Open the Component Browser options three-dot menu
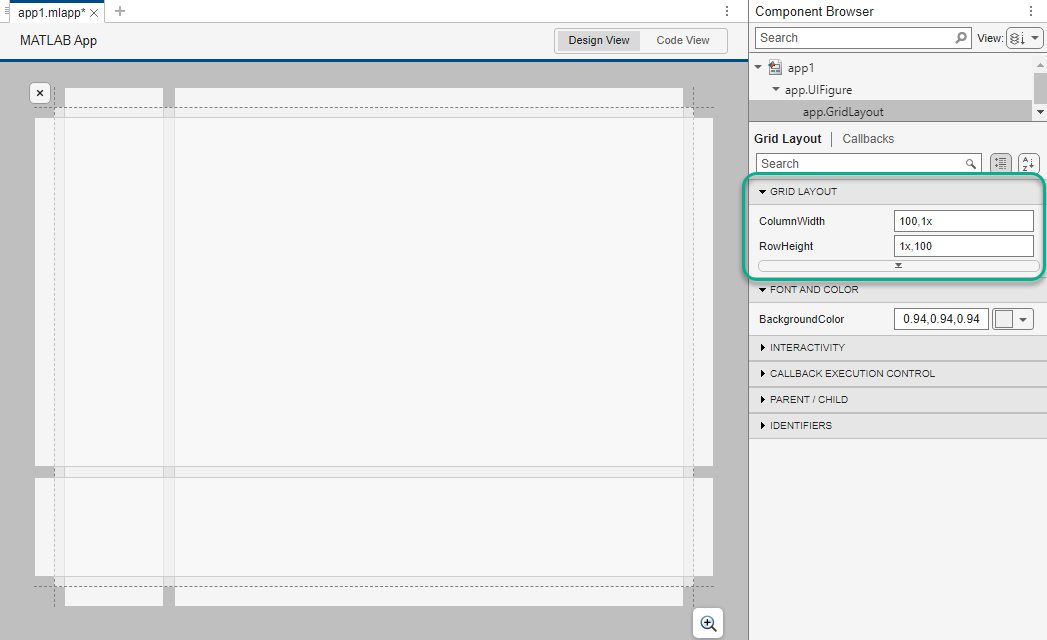1047x640 pixels. click(1031, 11)
